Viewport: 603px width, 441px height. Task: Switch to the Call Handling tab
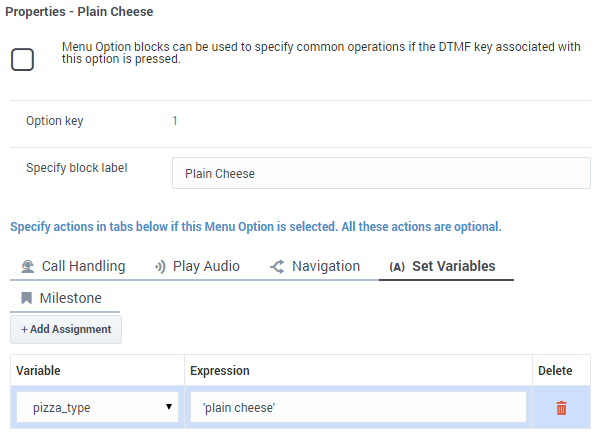point(73,266)
